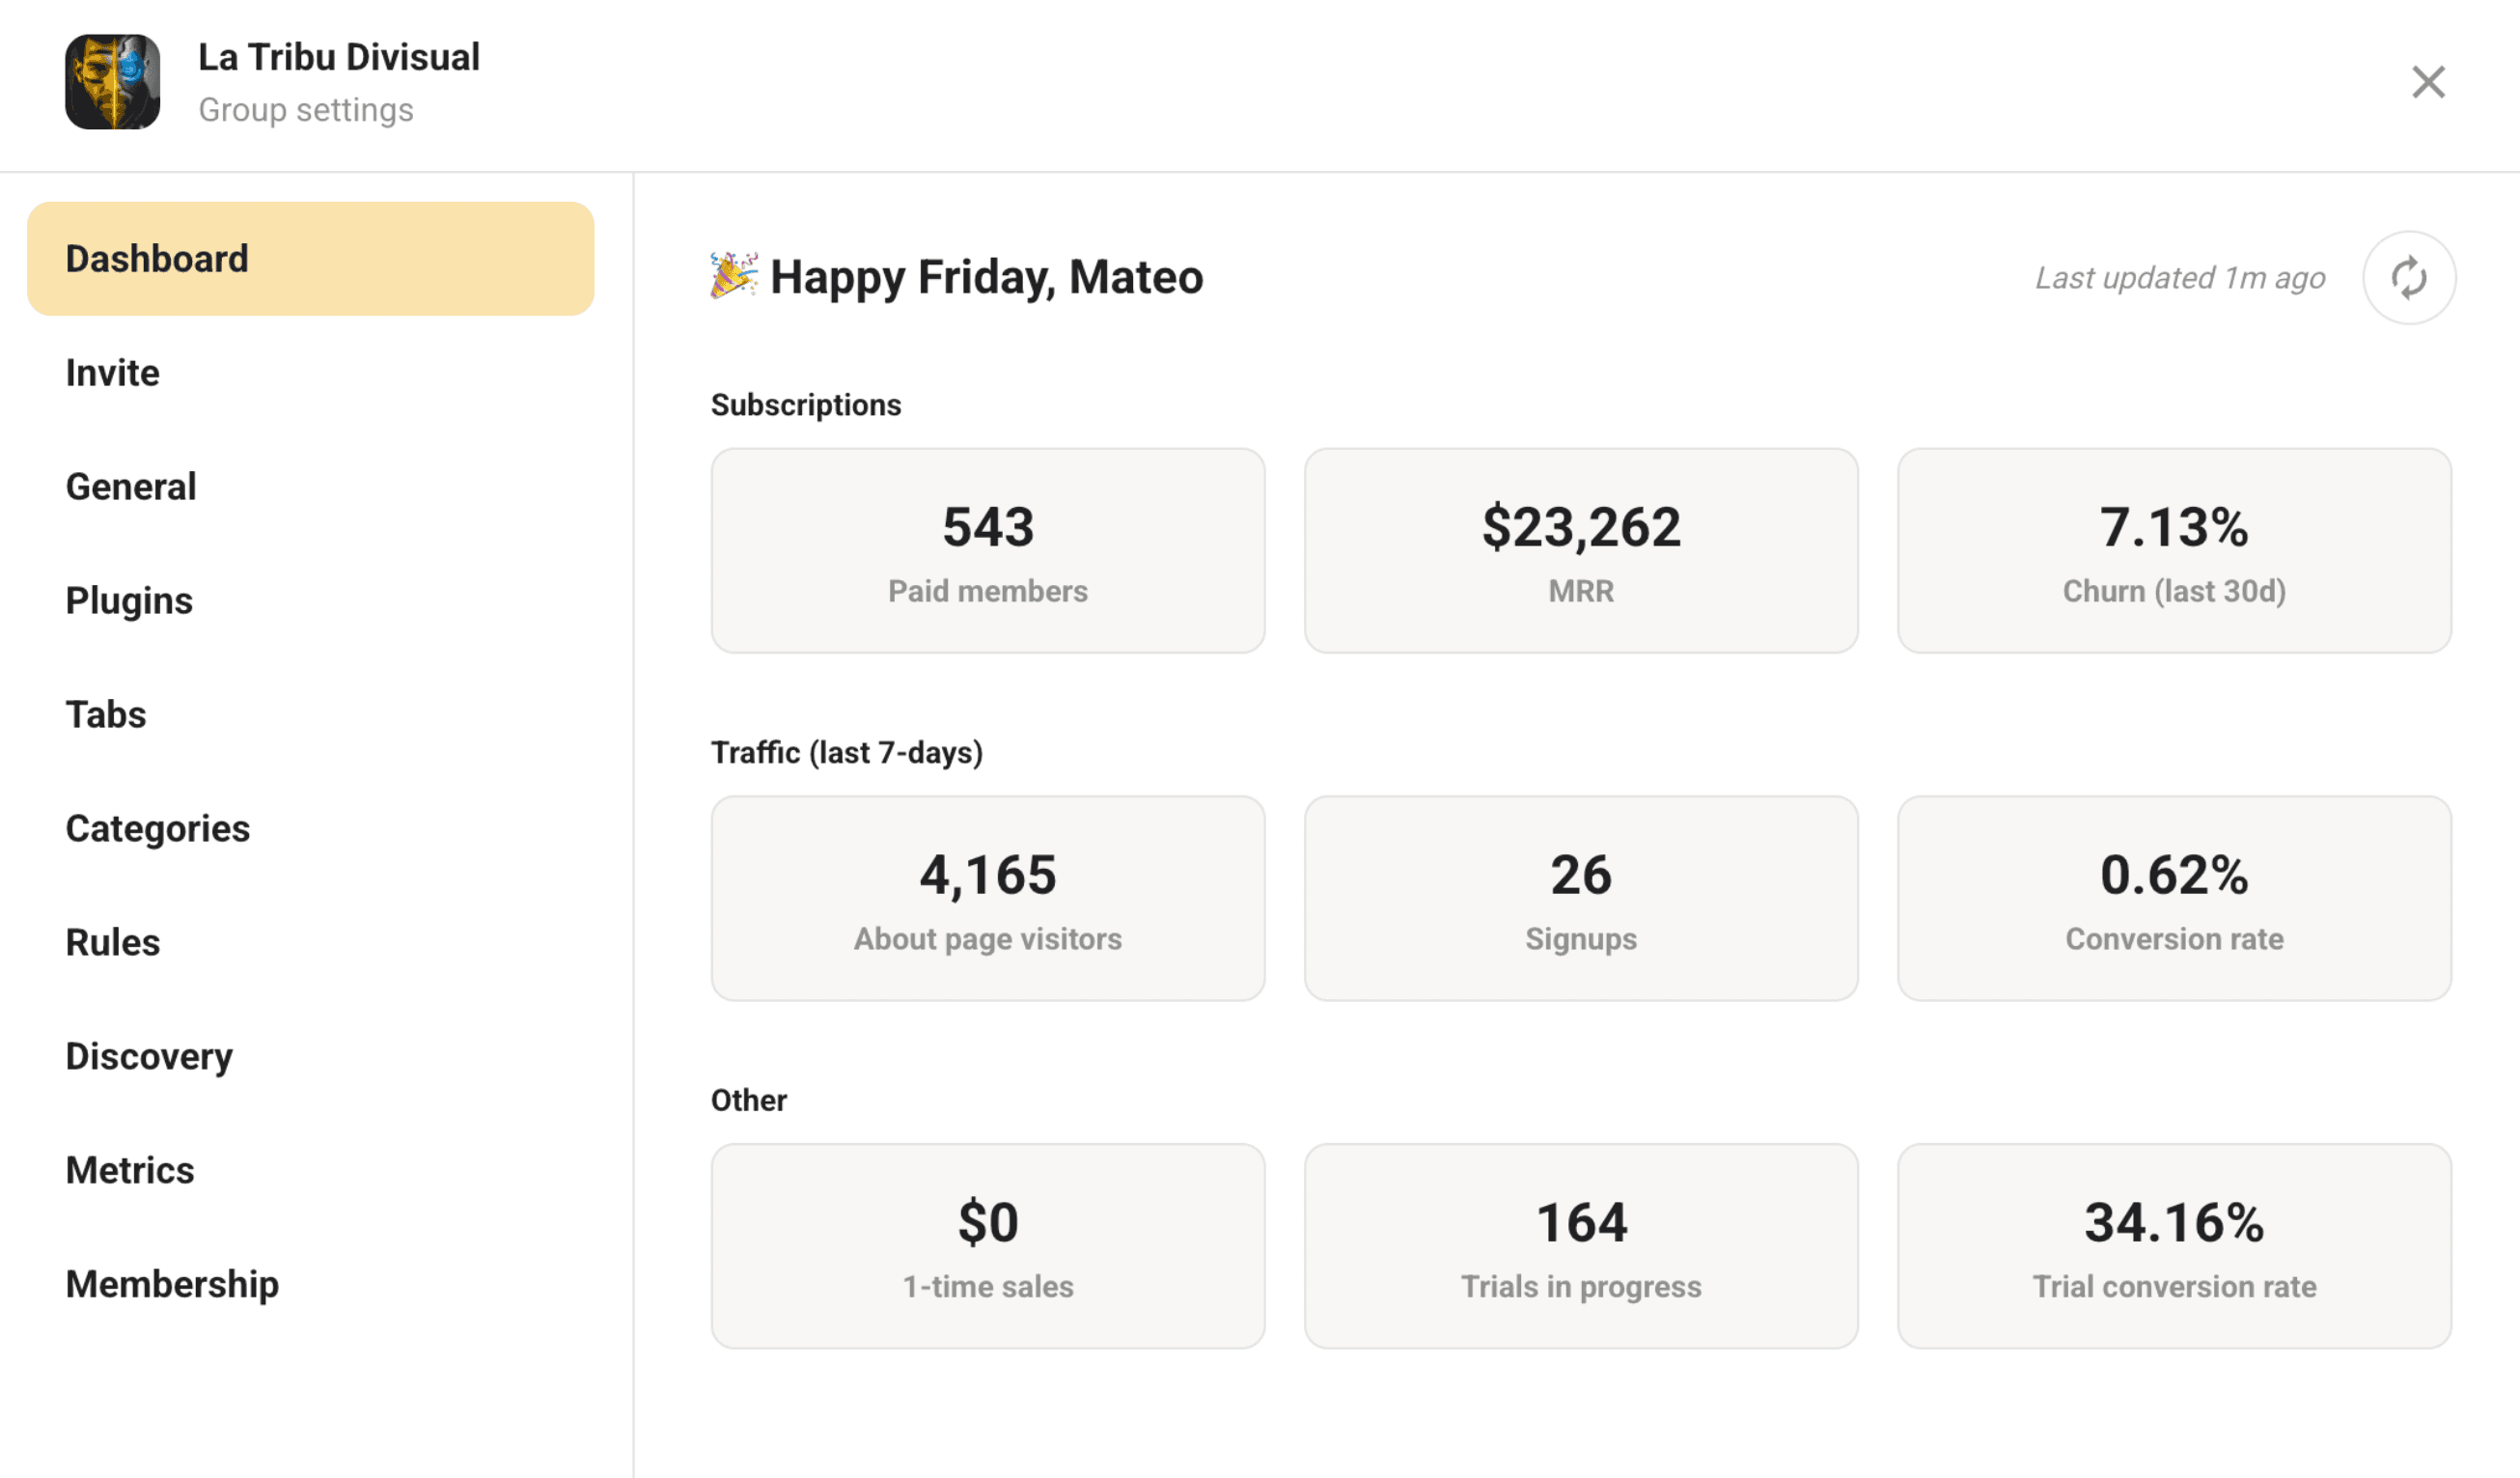Click the La Tribu Divisual group avatar

coord(112,82)
